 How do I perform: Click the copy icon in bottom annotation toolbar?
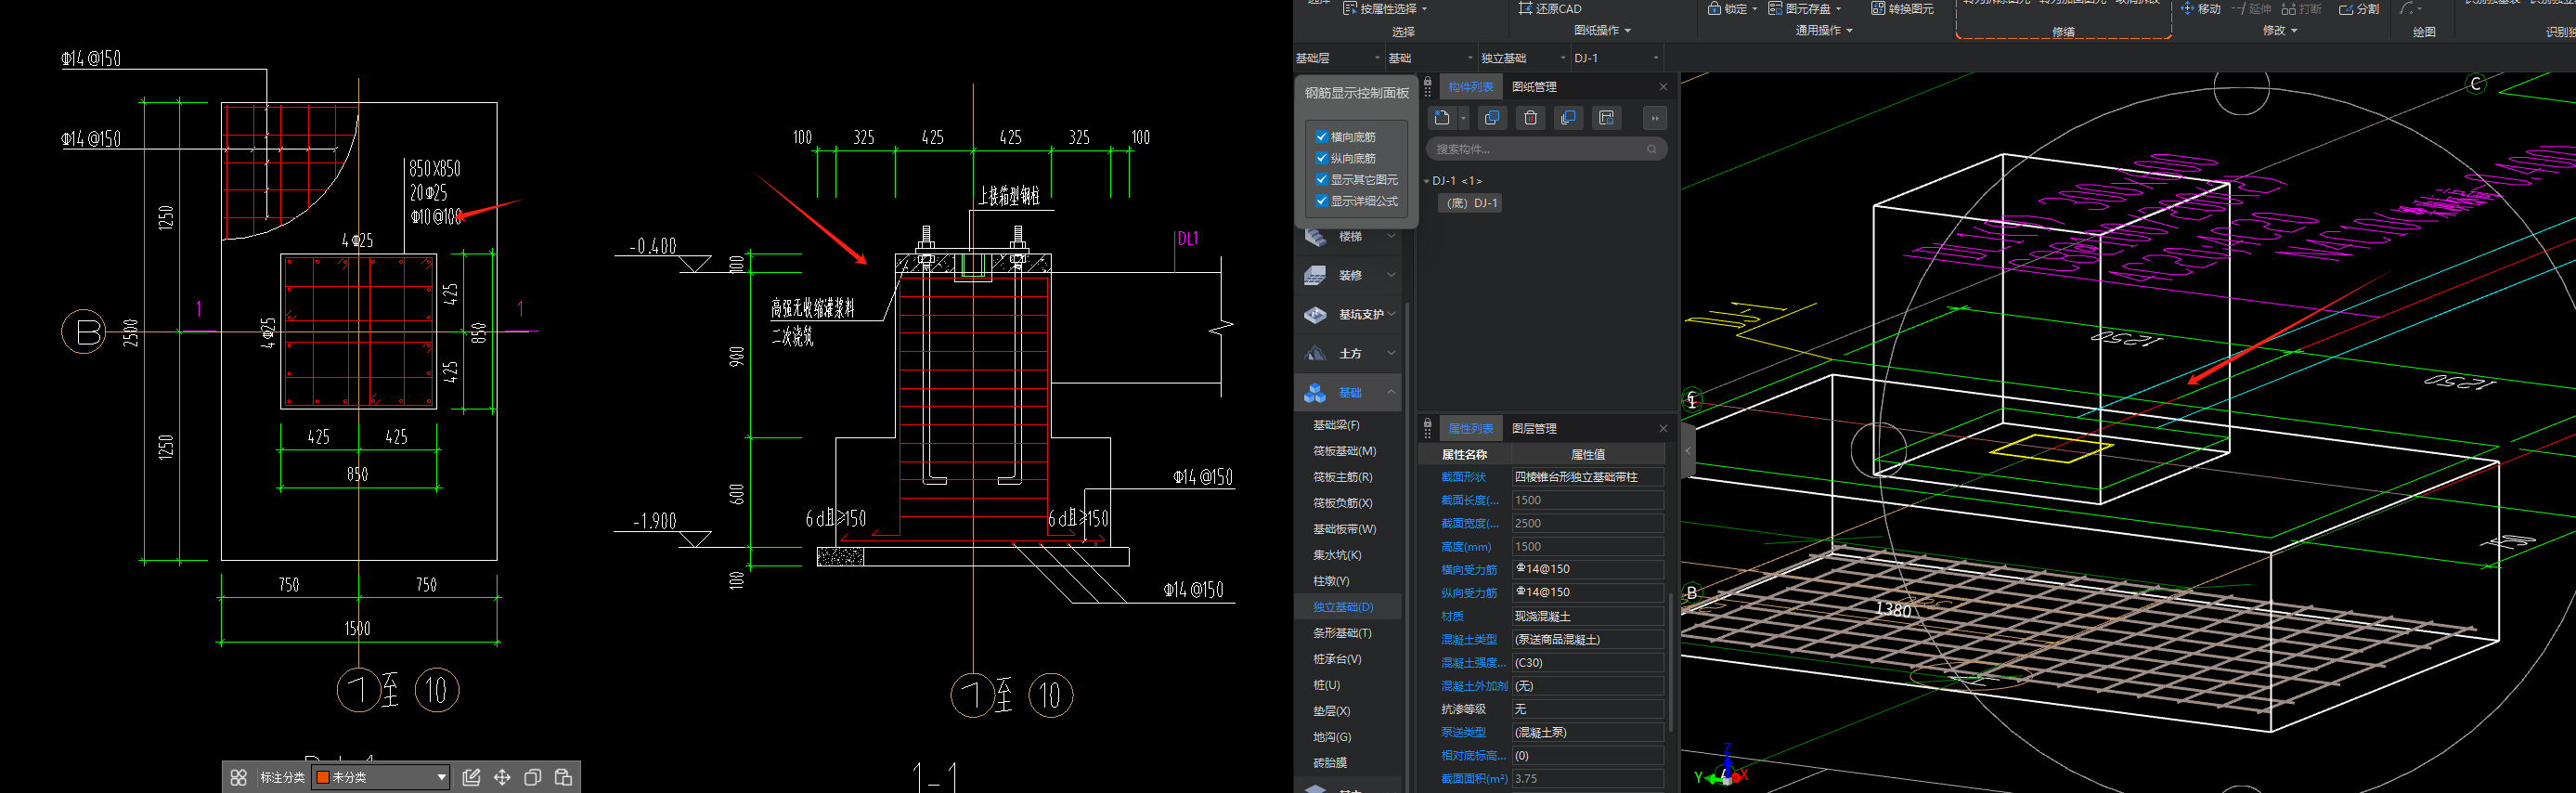pos(533,777)
